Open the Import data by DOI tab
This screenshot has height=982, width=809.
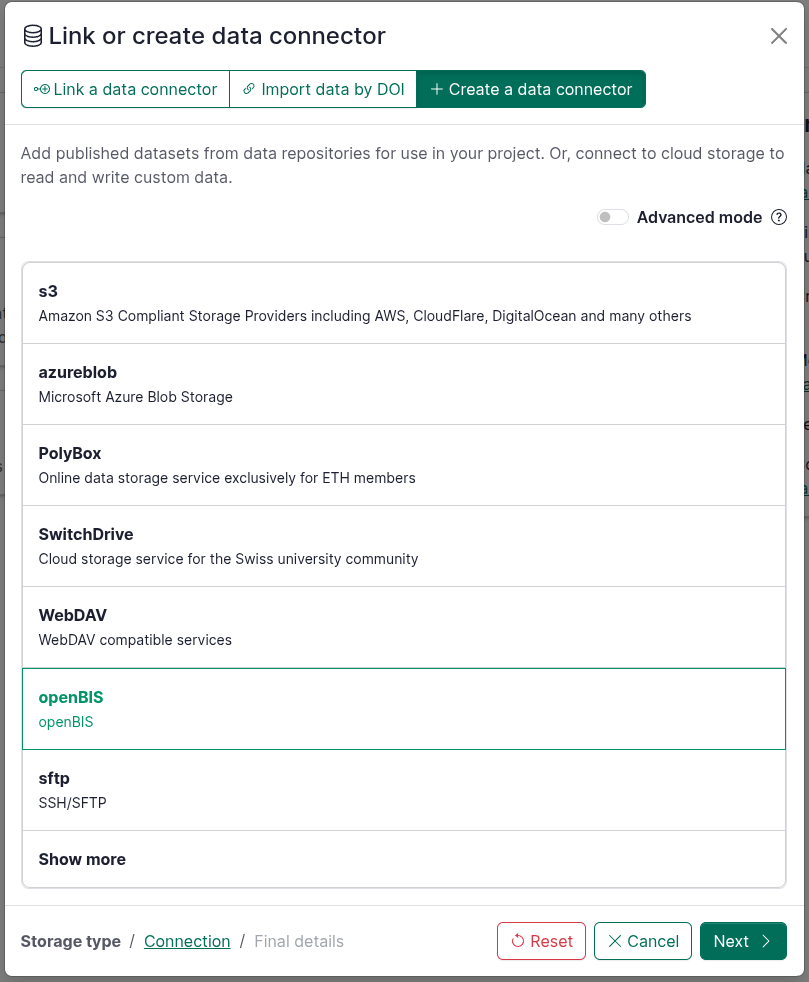(323, 89)
